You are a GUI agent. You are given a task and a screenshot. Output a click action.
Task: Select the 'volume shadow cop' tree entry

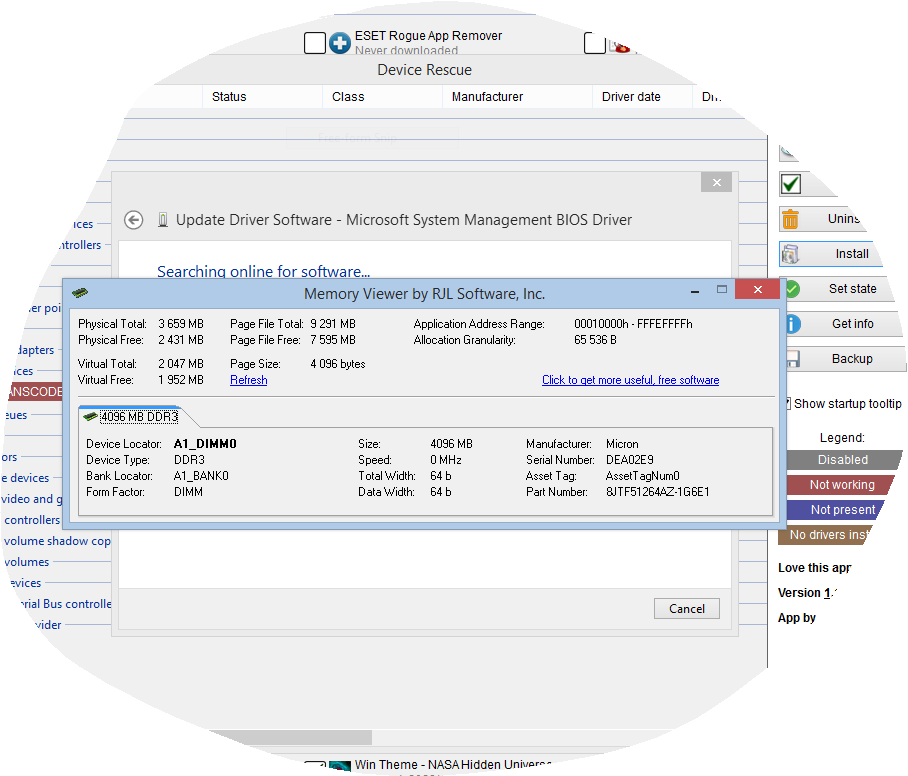[57, 541]
